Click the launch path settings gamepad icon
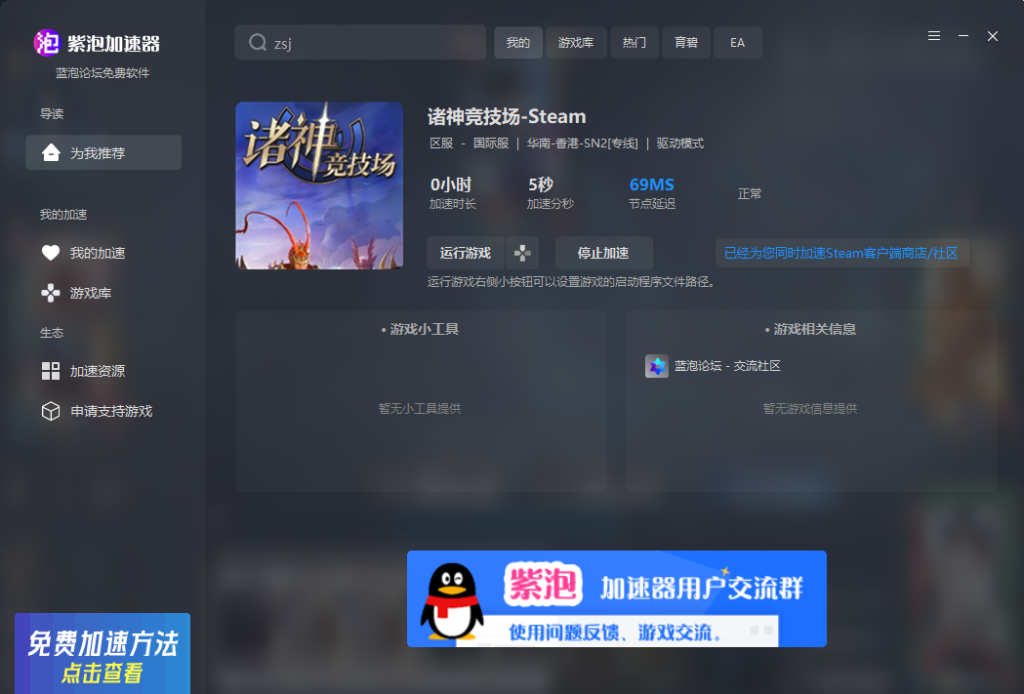Viewport: 1024px width, 694px height. pyautogui.click(x=522, y=253)
